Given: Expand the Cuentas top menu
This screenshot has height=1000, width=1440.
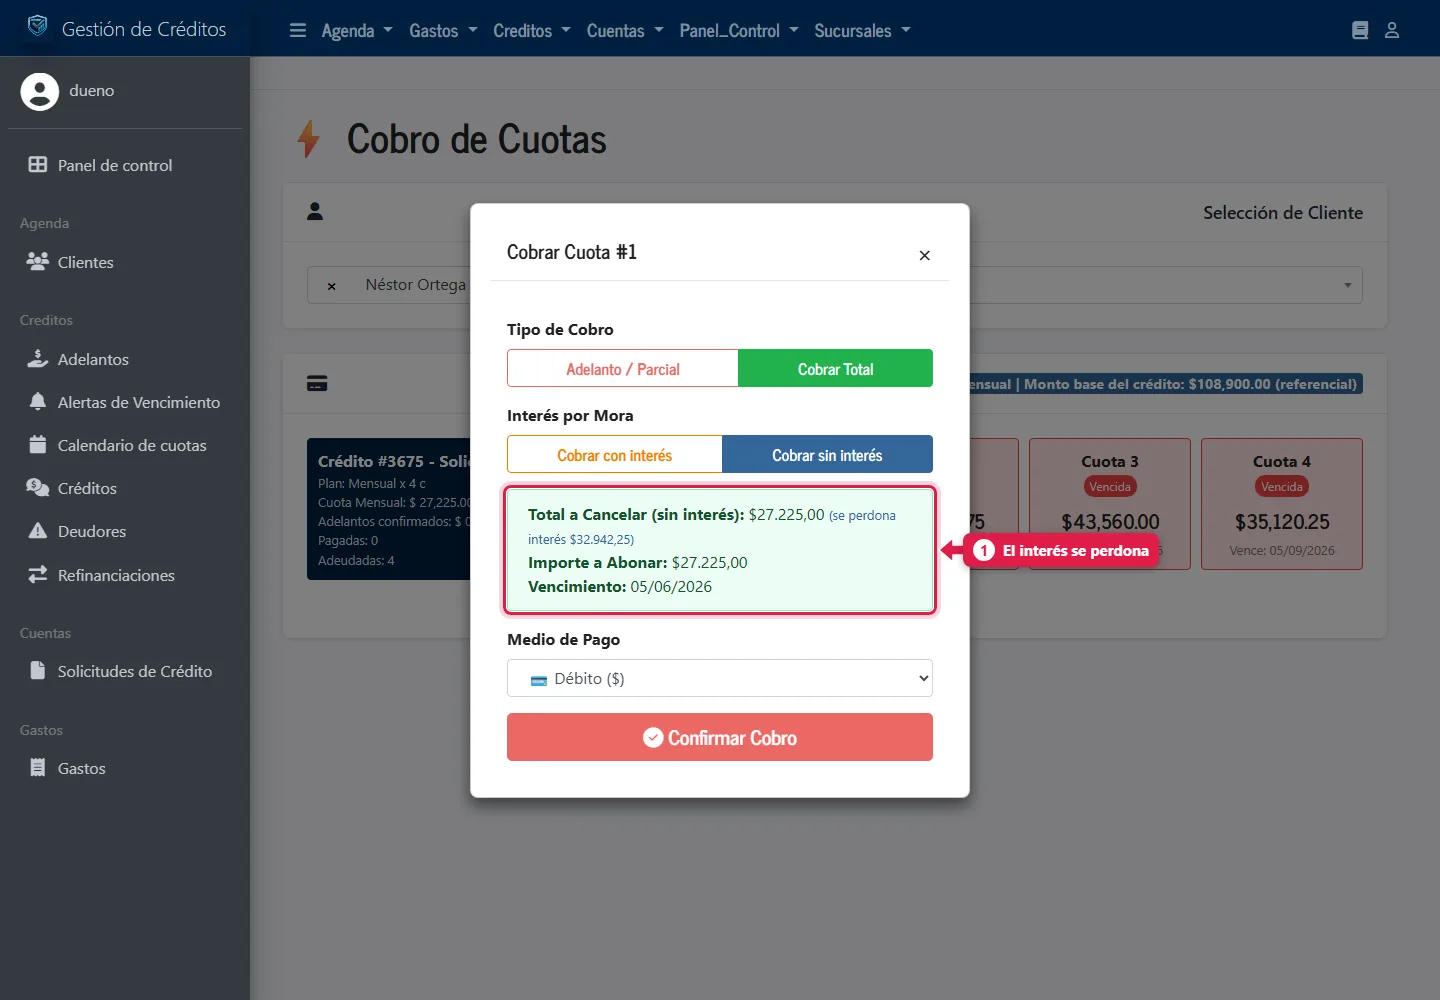Looking at the screenshot, I should 625,31.
